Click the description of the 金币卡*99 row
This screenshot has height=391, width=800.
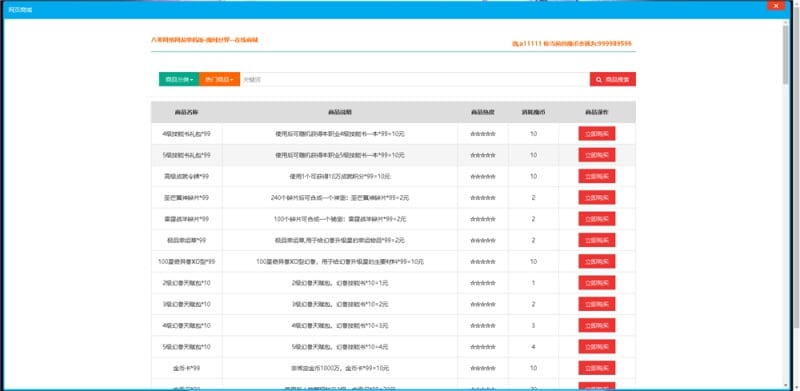340,368
